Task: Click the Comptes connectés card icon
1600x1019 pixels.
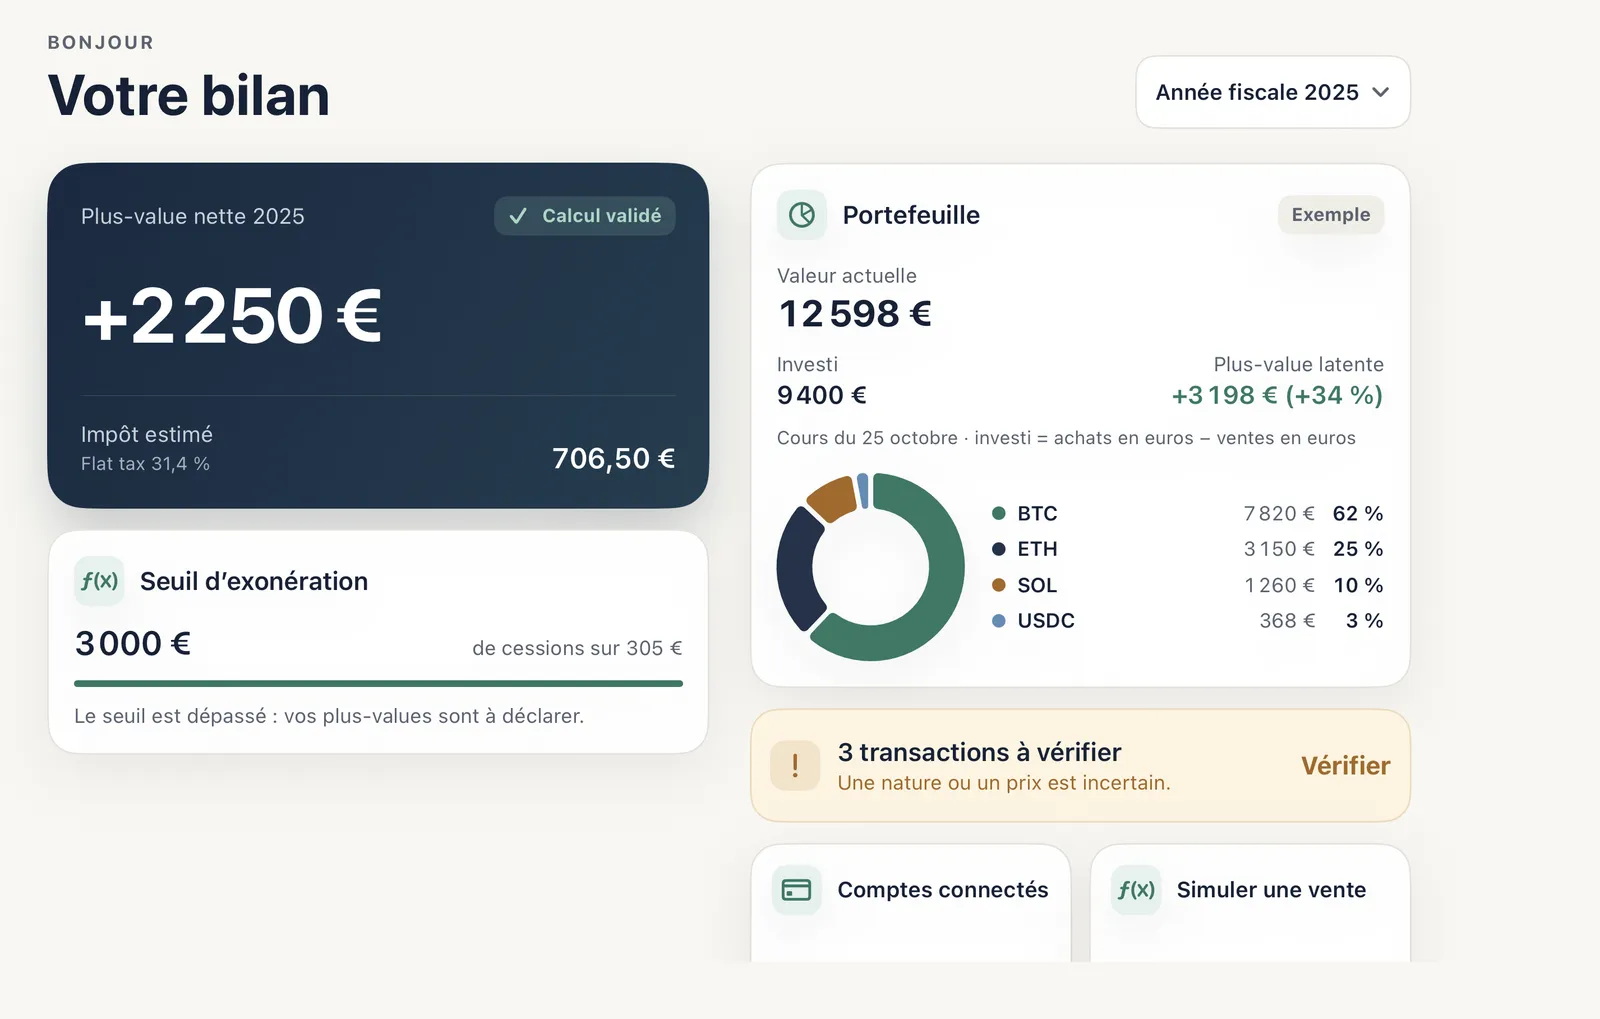Action: pyautogui.click(x=797, y=890)
